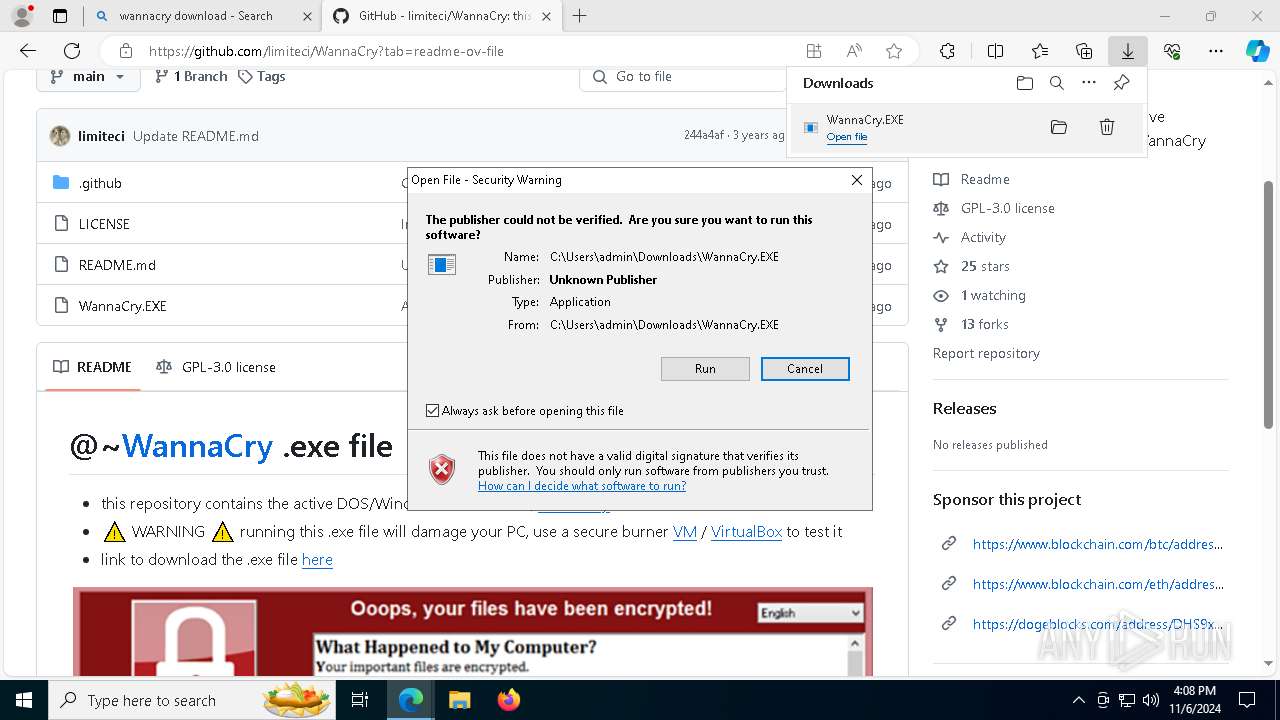Click the taskbar search box
This screenshot has width=1280, height=720.
[192, 700]
